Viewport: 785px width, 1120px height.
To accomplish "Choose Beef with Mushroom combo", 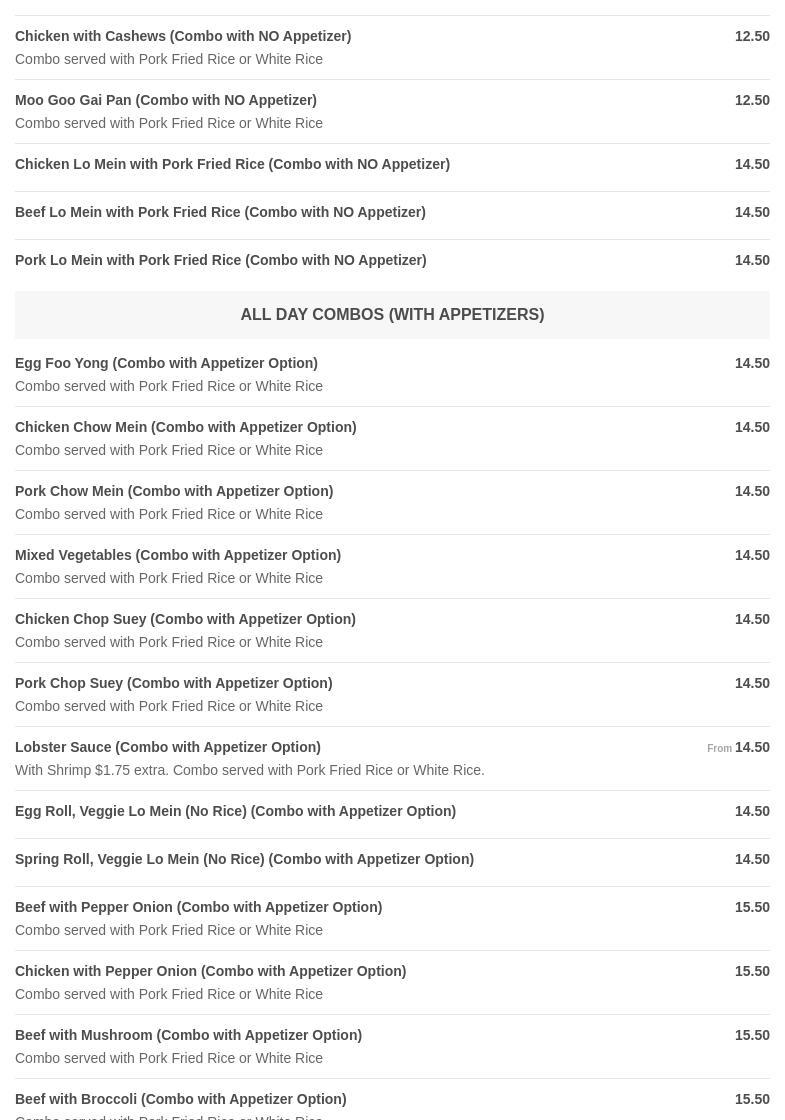I will [188, 1036].
